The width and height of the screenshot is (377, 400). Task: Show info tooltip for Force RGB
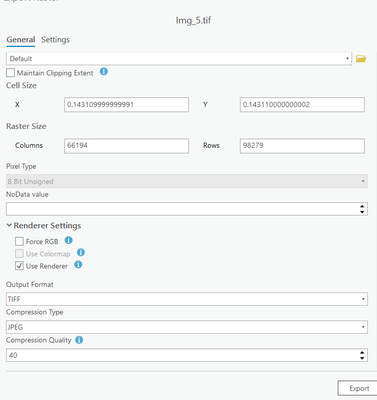tap(68, 240)
